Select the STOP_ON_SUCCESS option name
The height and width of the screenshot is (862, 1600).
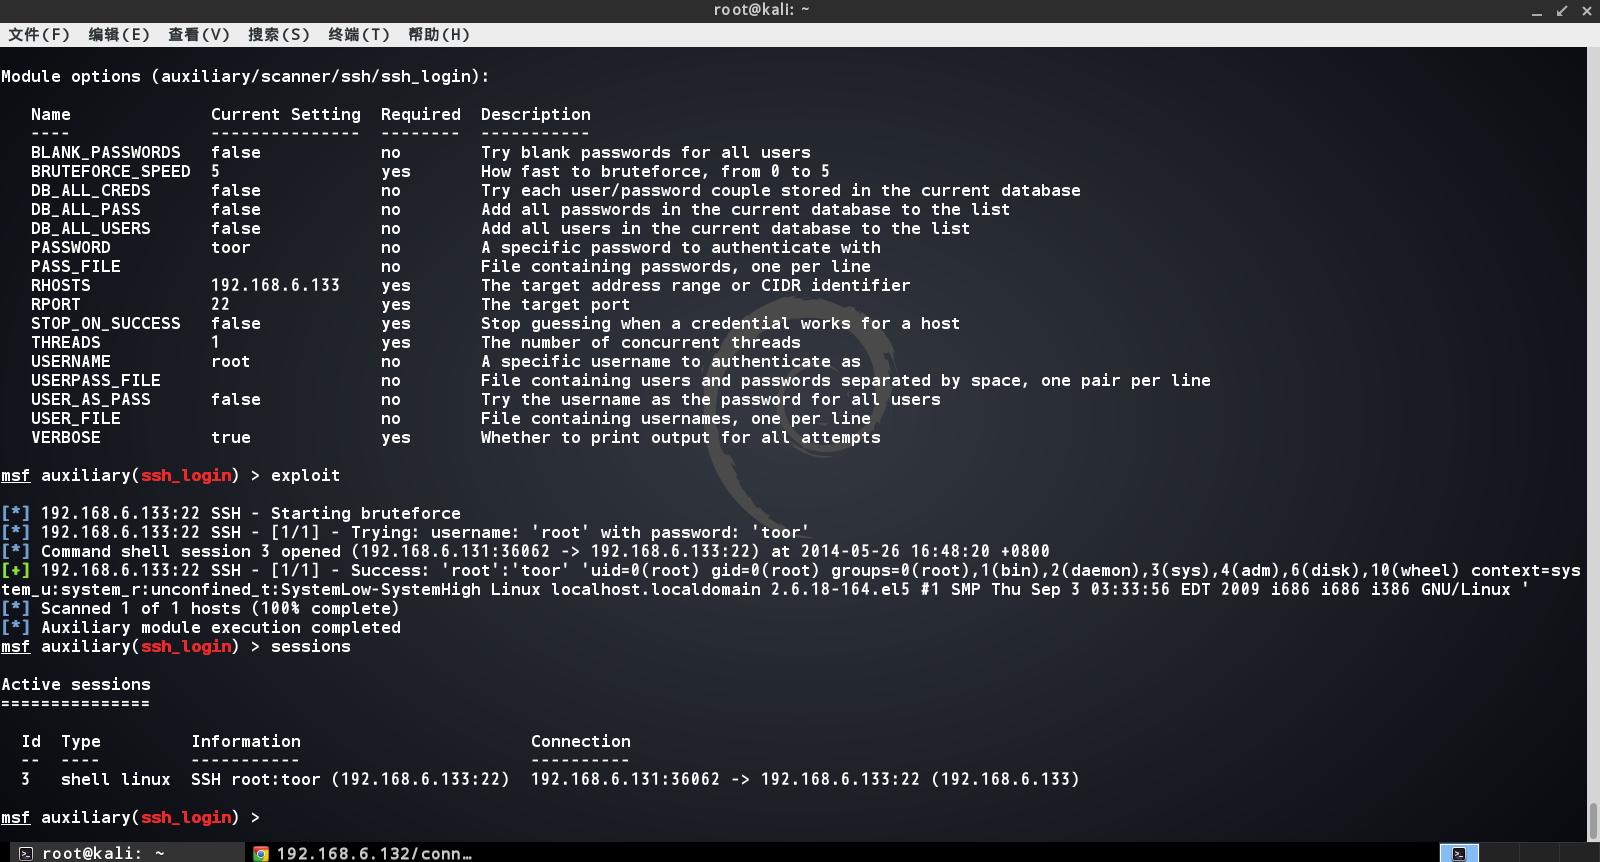click(x=106, y=324)
